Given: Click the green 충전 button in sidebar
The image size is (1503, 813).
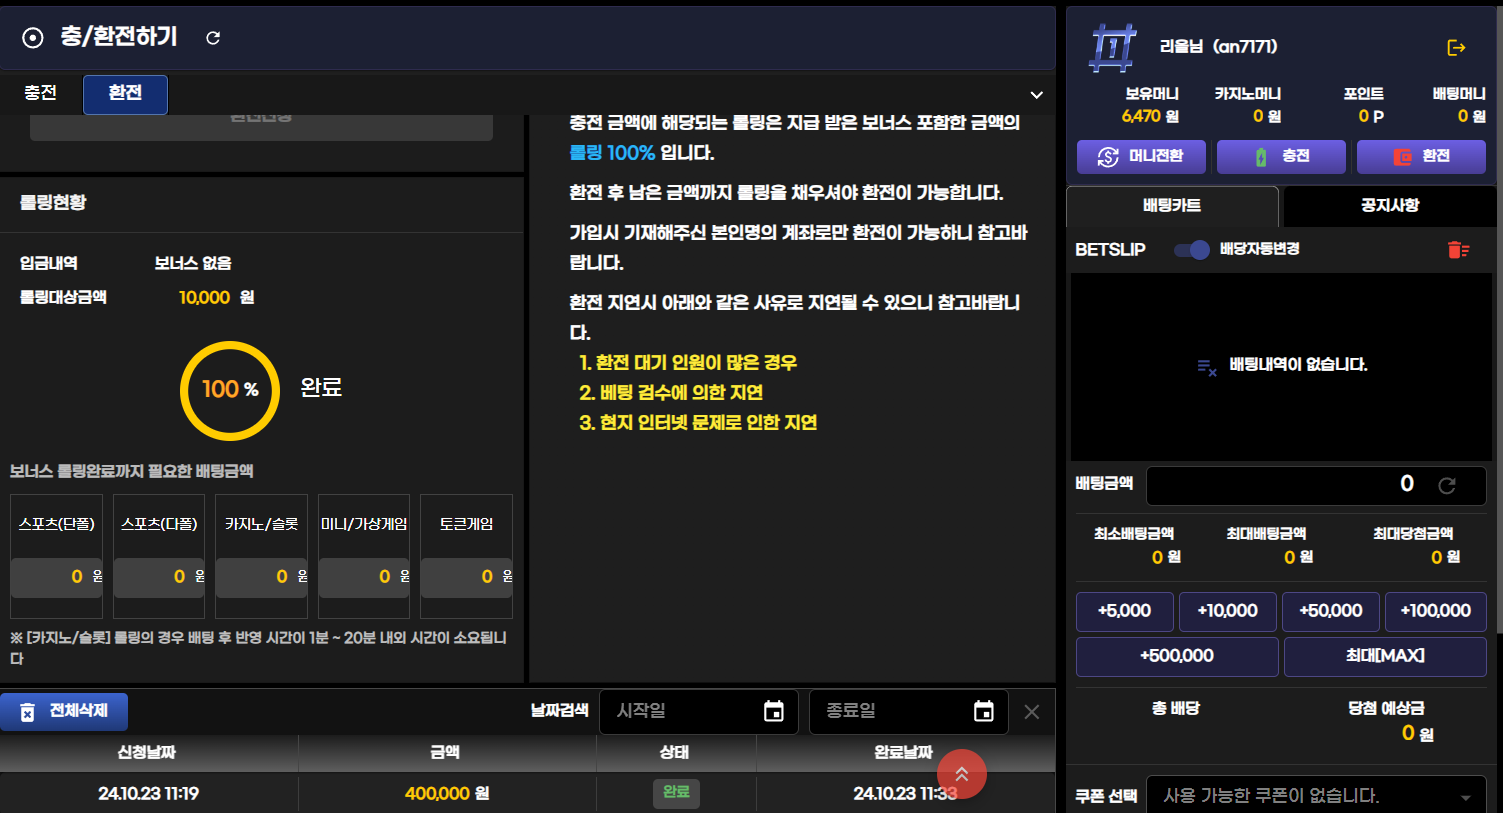Looking at the screenshot, I should point(1281,157).
